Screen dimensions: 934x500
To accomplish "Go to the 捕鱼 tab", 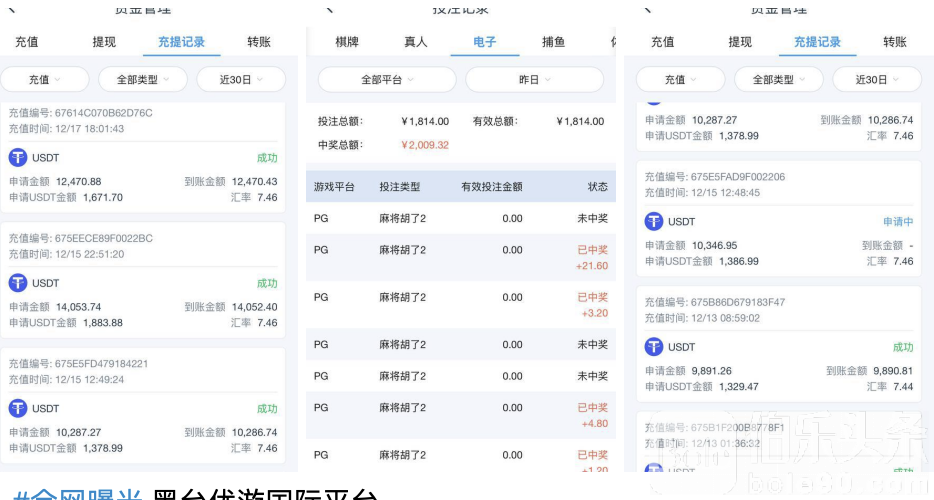I will (x=553, y=42).
